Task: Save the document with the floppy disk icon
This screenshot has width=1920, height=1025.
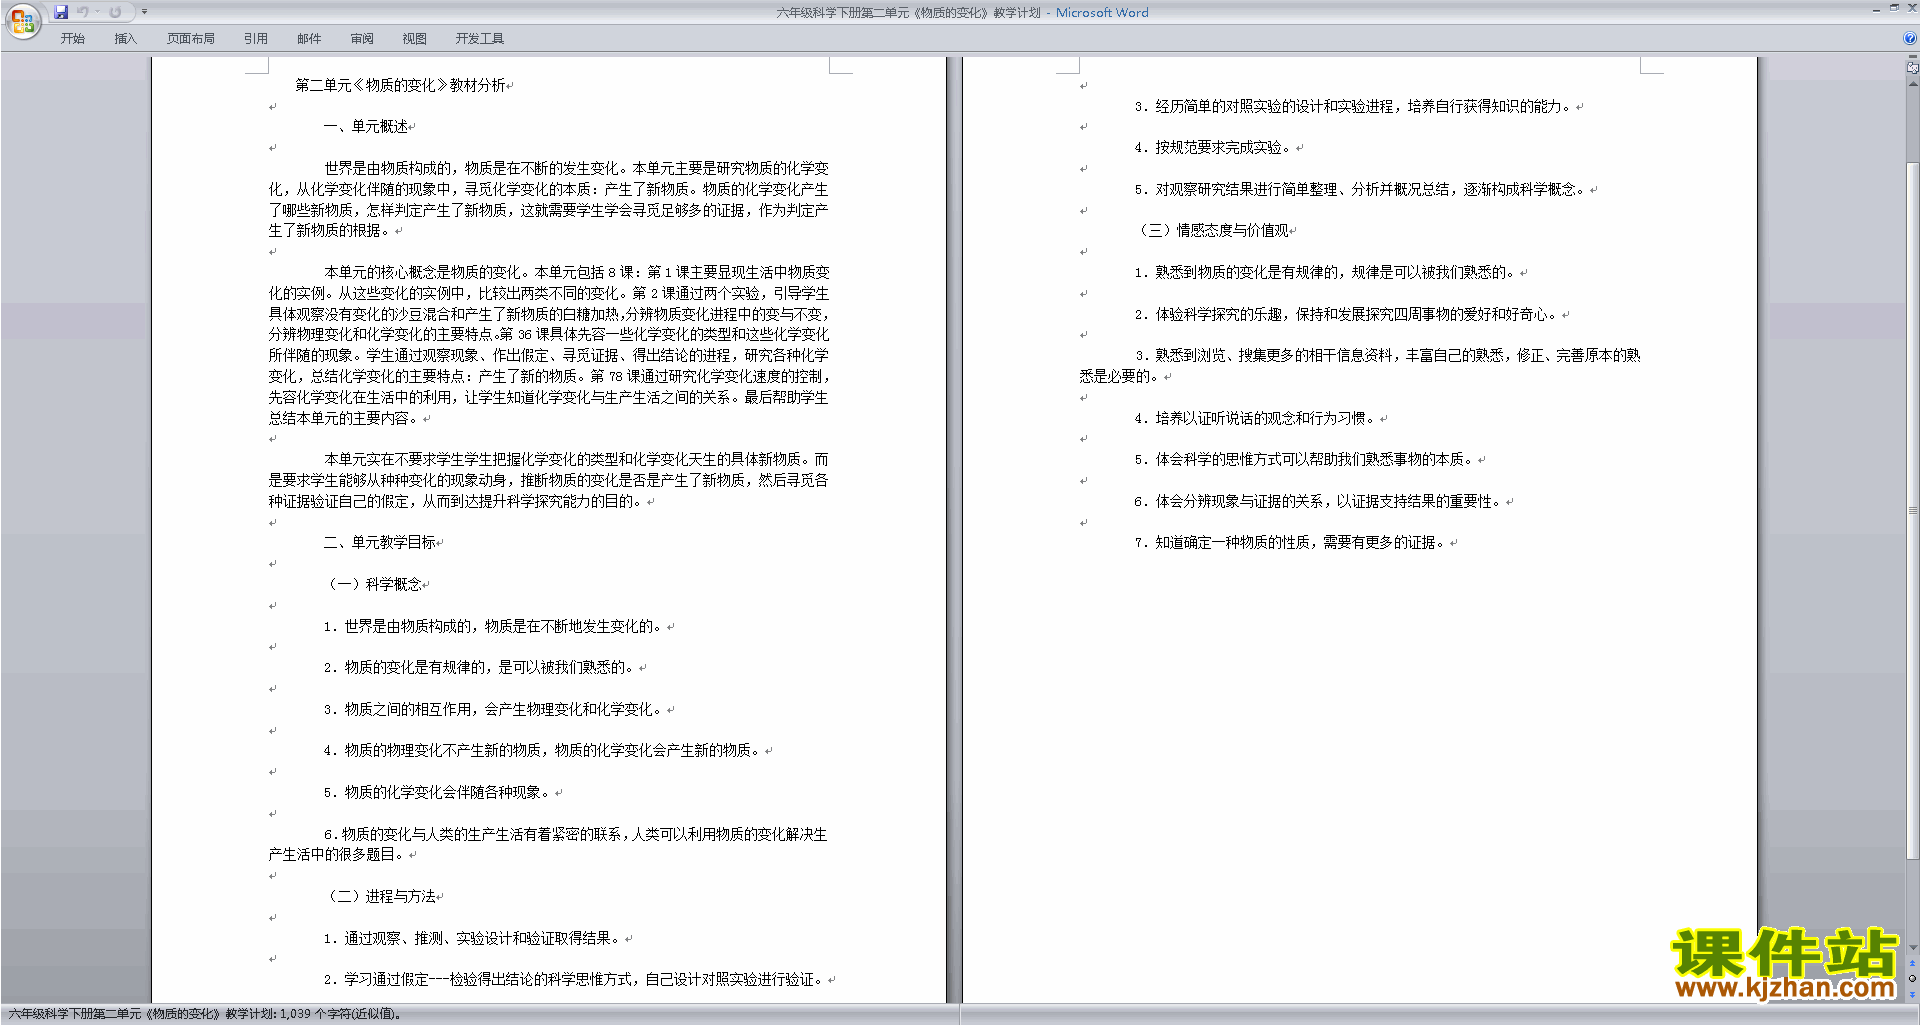Action: coord(61,12)
